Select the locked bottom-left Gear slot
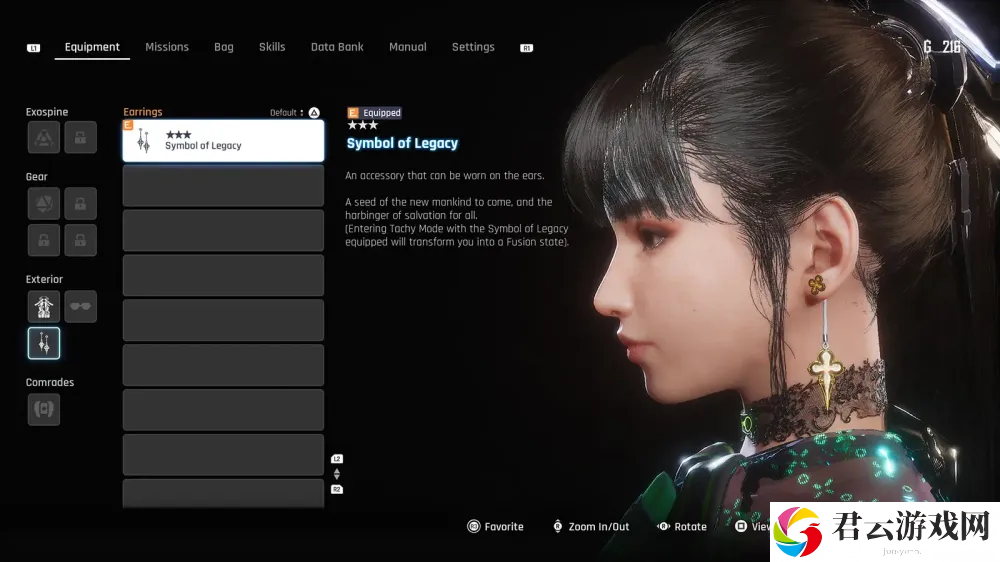1000x562 pixels. pos(43,240)
